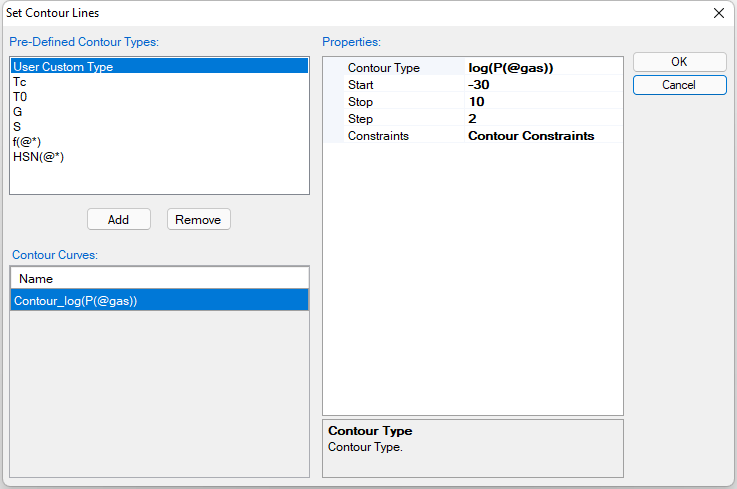737x489 pixels.
Task: Close the Set Contour Lines window
Action: (x=718, y=13)
